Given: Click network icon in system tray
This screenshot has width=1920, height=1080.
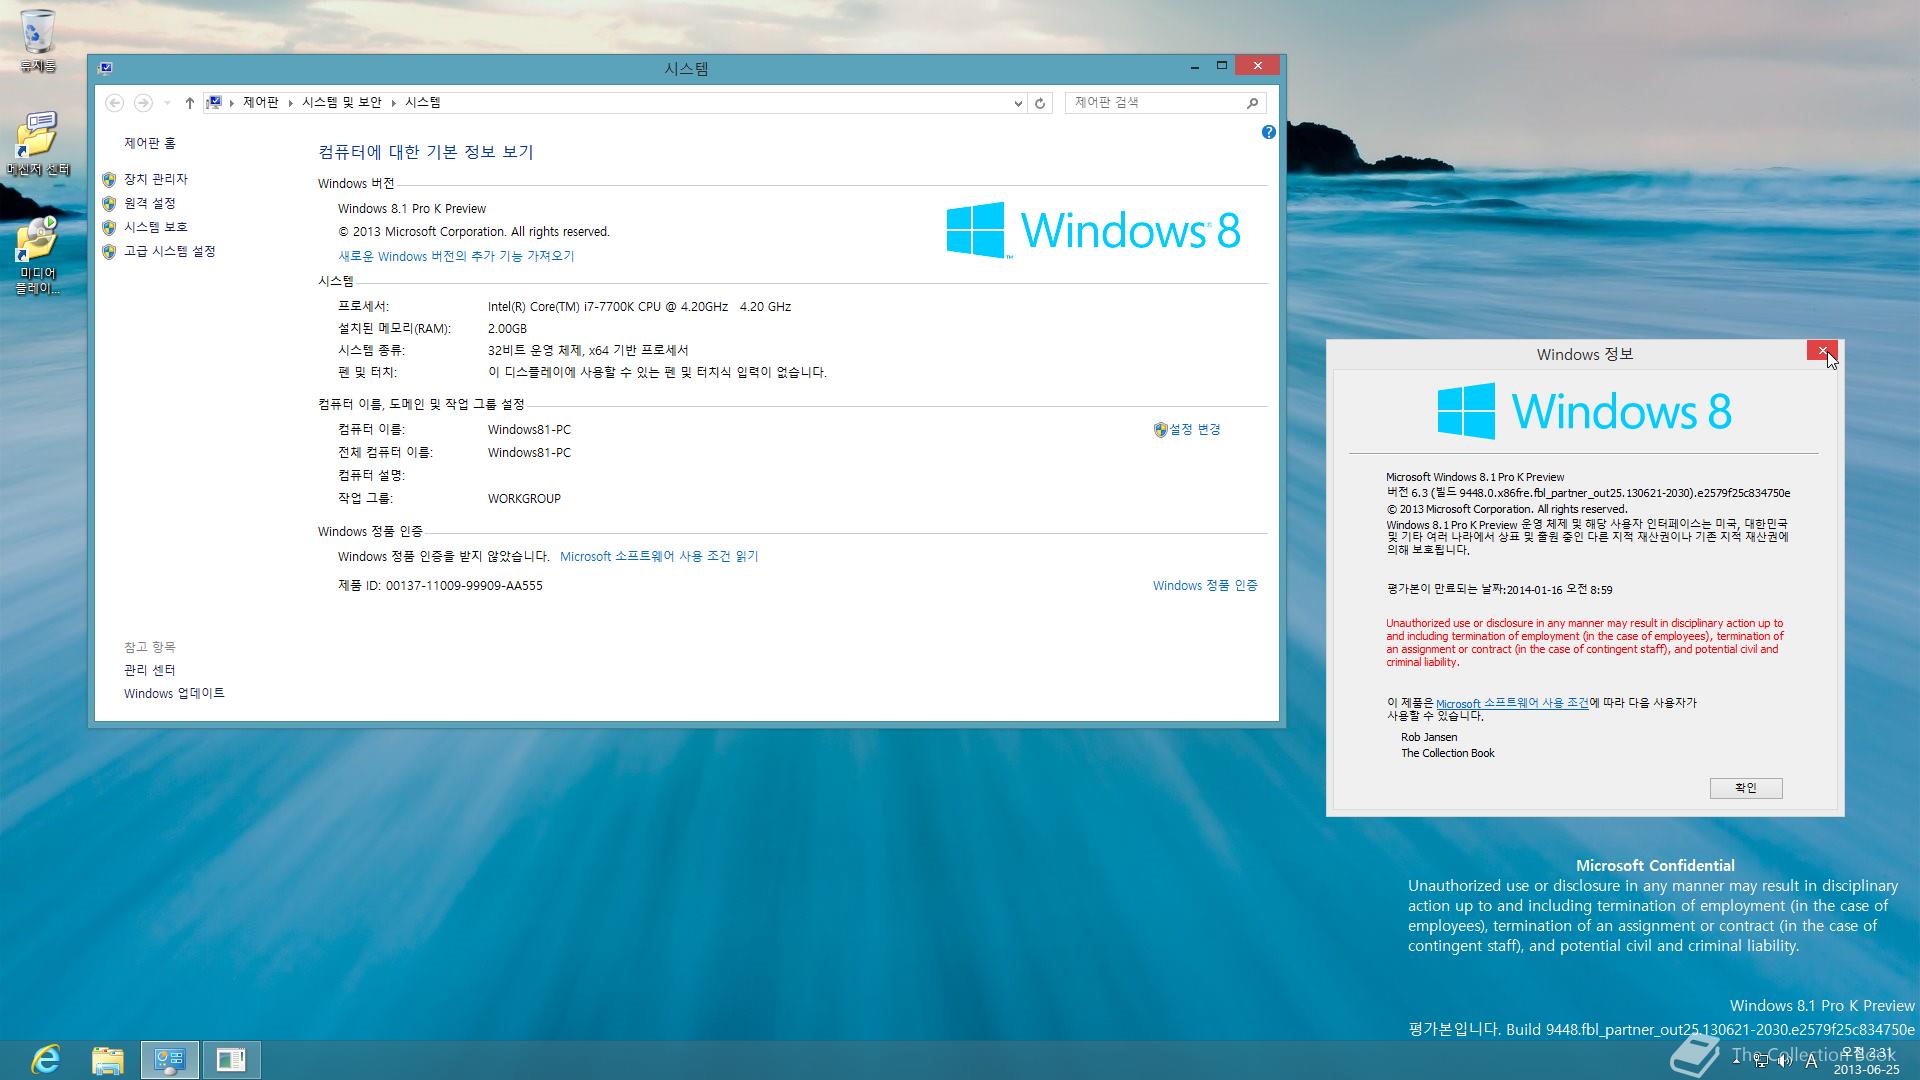Looking at the screenshot, I should 1762,1061.
